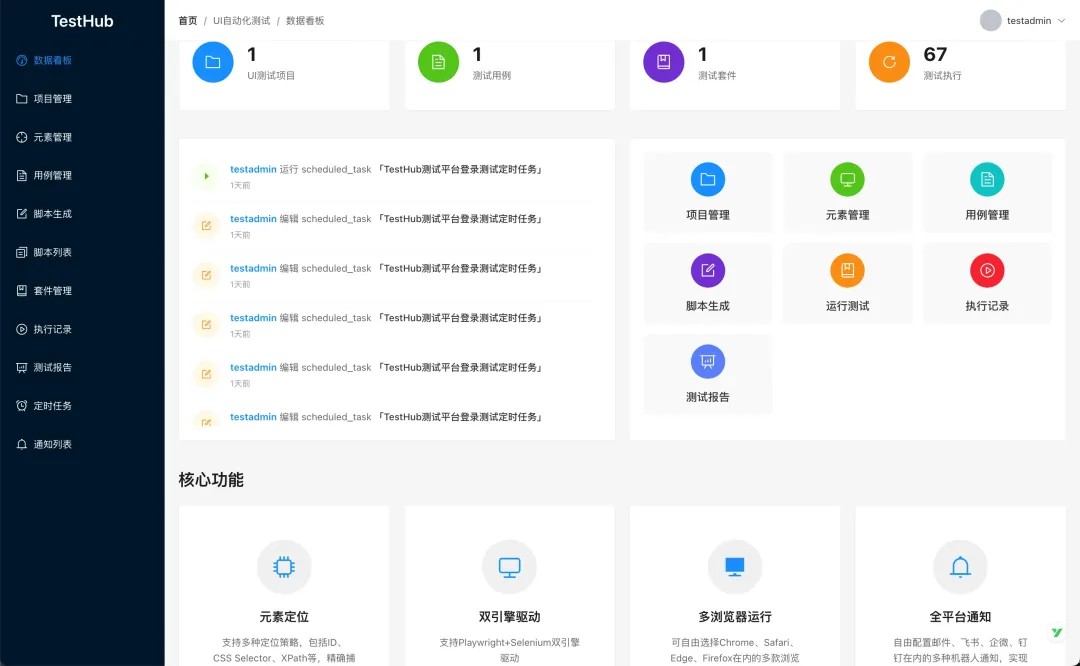
Task: Open 脚本生成 via the purple pen icon
Action: 708,270
